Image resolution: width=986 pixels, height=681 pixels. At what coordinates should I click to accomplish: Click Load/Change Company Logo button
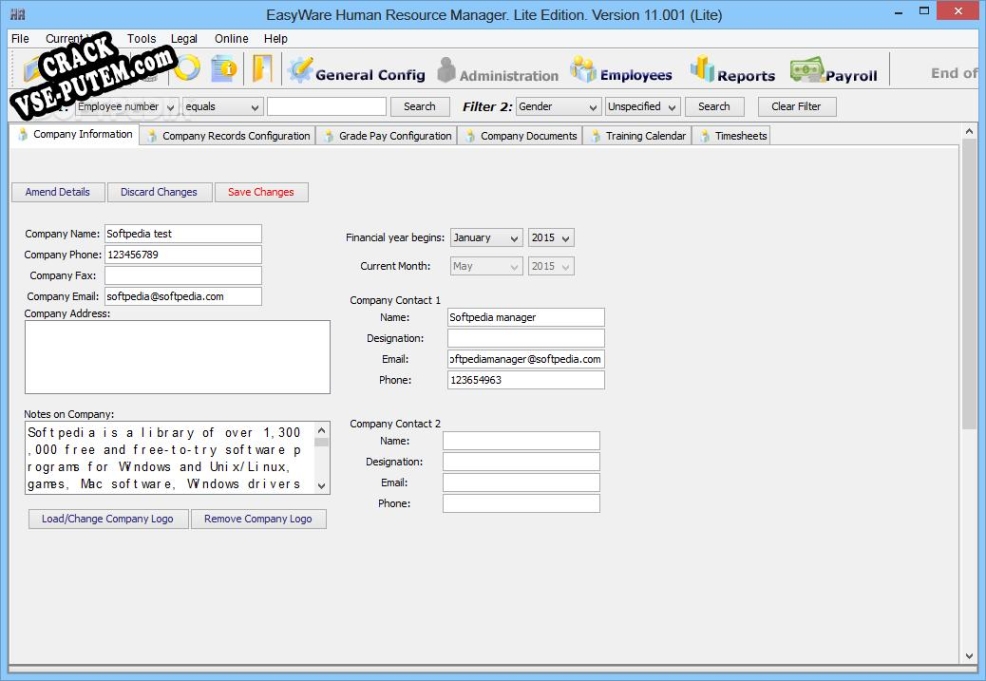(x=108, y=519)
